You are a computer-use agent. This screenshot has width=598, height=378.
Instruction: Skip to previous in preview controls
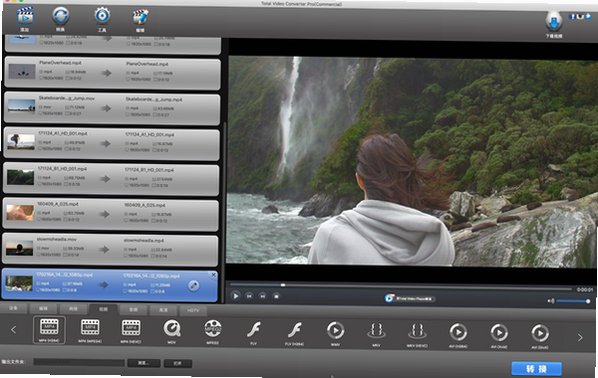click(x=249, y=296)
